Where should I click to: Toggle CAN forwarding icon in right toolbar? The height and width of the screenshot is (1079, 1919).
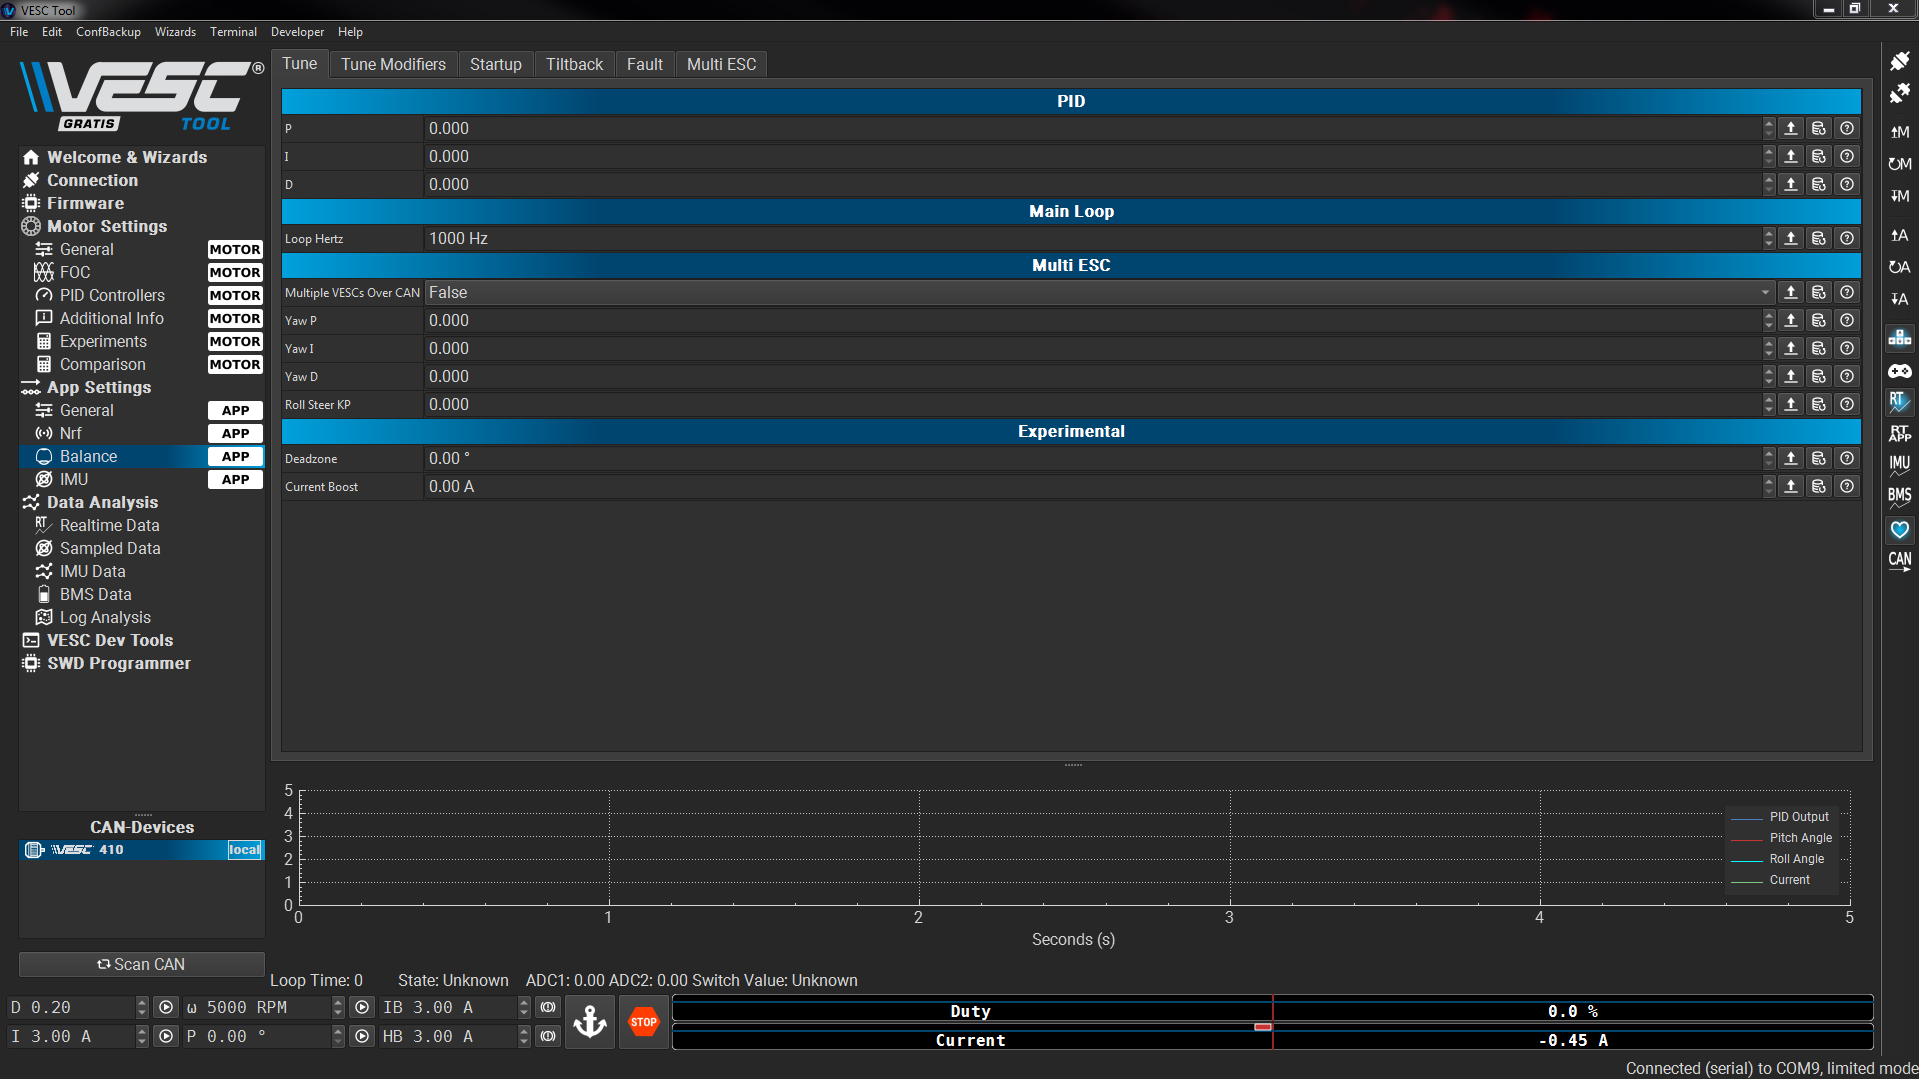pos(1899,561)
